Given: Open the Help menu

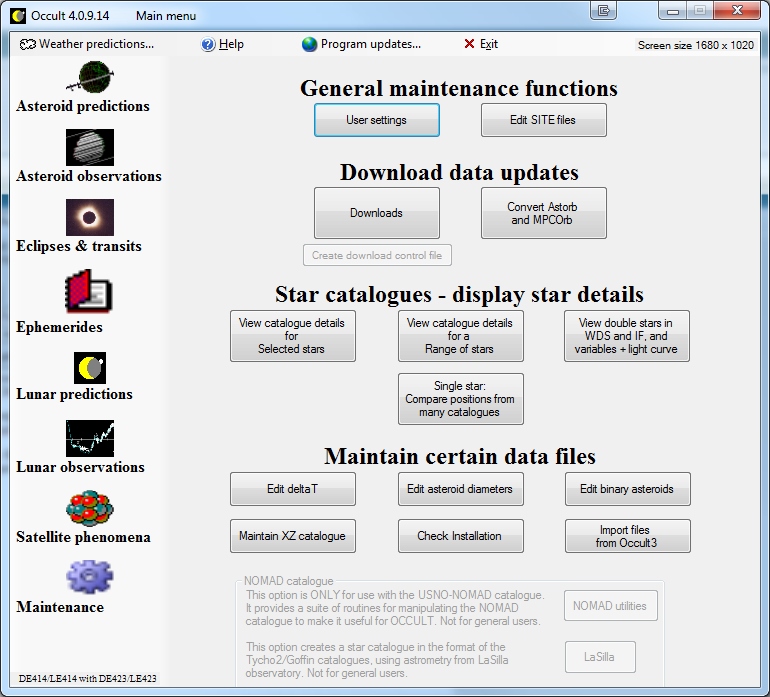Looking at the screenshot, I should pyautogui.click(x=222, y=44).
